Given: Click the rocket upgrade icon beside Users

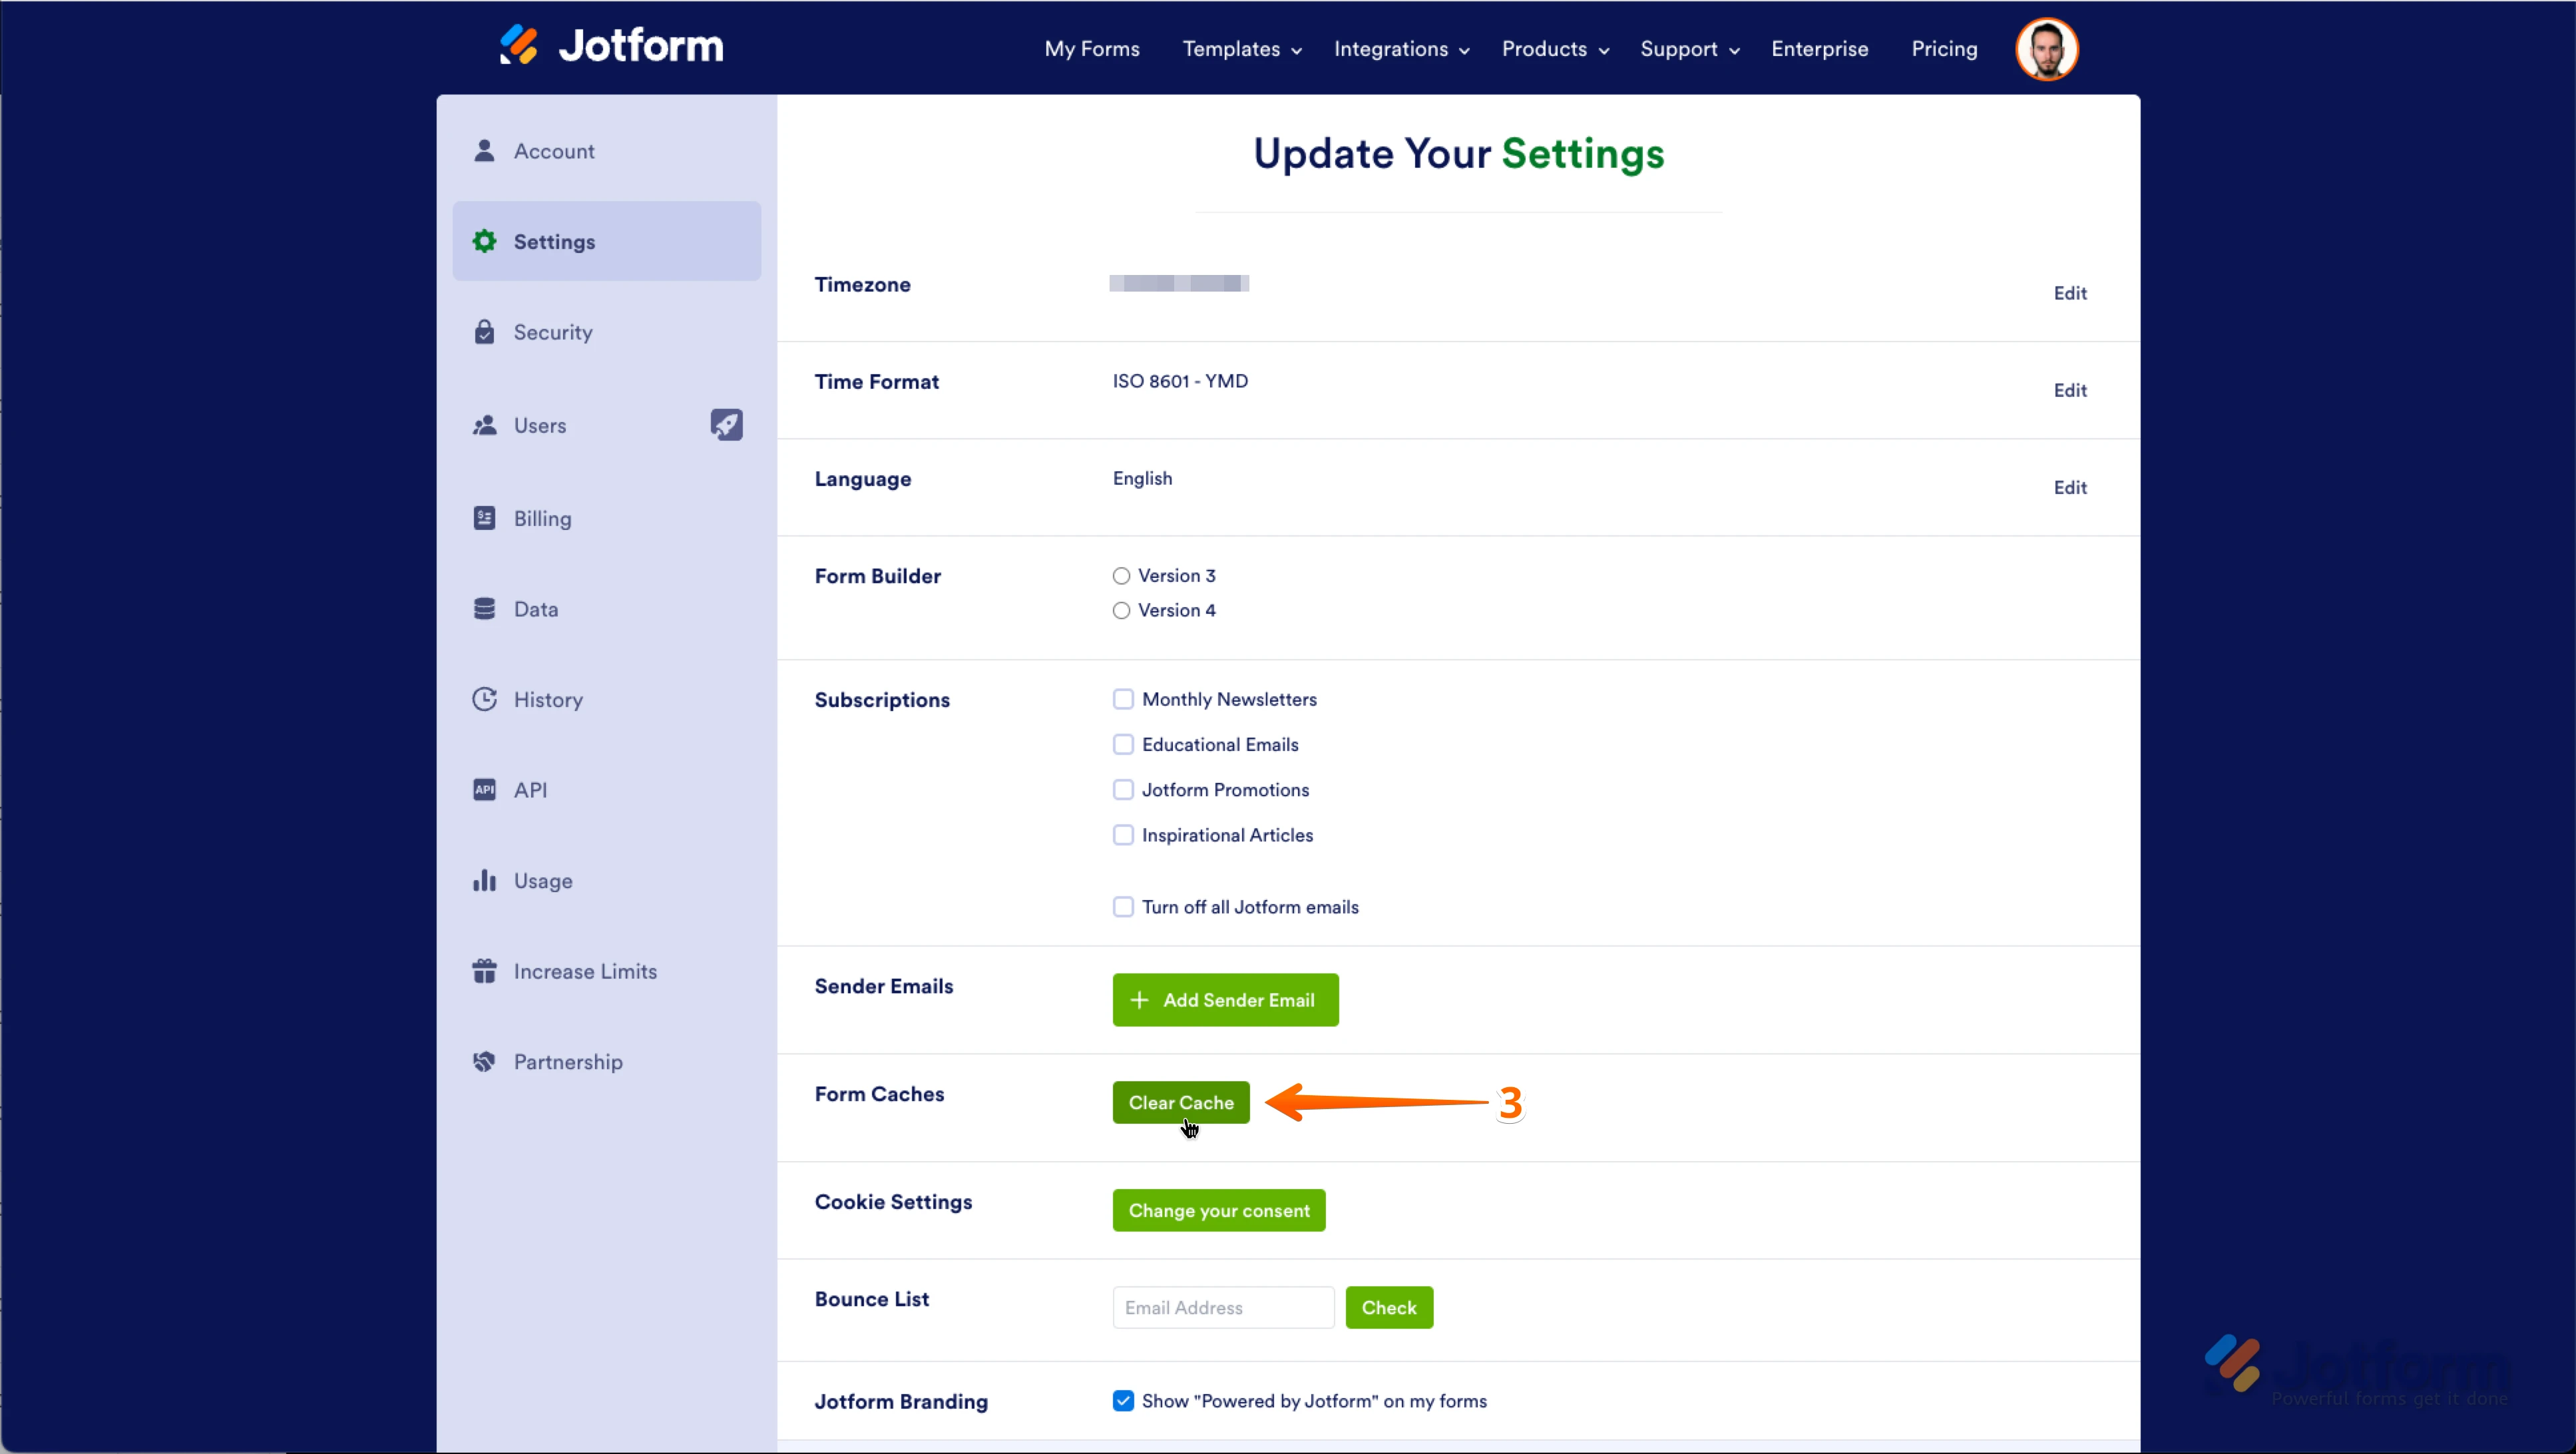Looking at the screenshot, I should click(726, 425).
